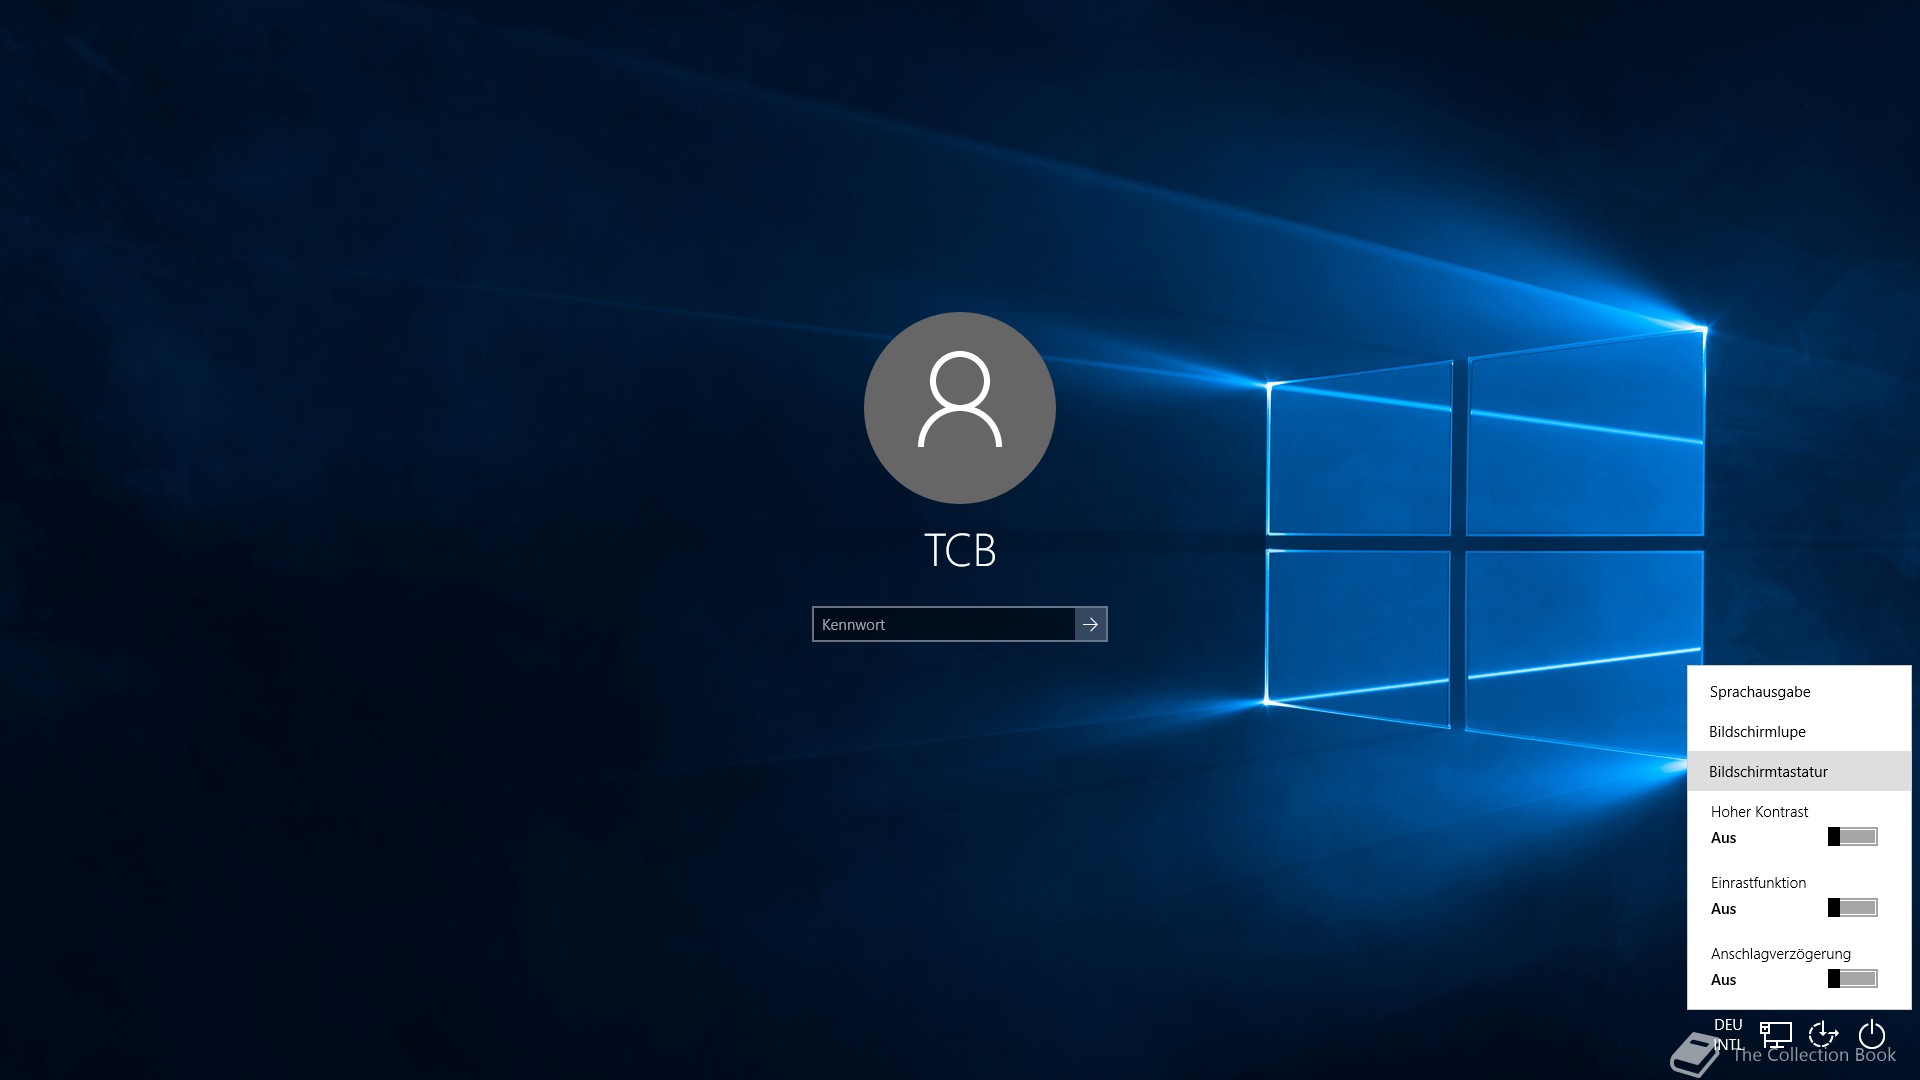1920x1080 pixels.
Task: Click the Anschlagverzögerung label
Action: (x=1780, y=954)
